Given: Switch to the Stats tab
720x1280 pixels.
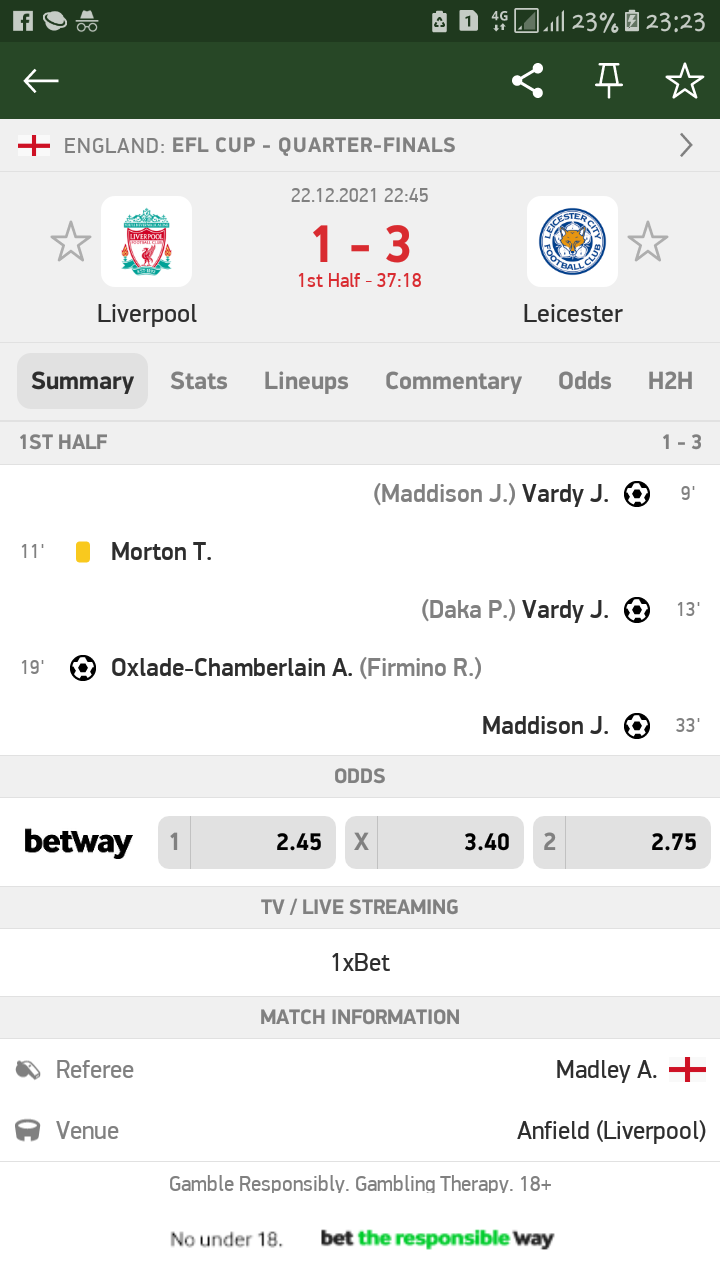Looking at the screenshot, I should [198, 381].
